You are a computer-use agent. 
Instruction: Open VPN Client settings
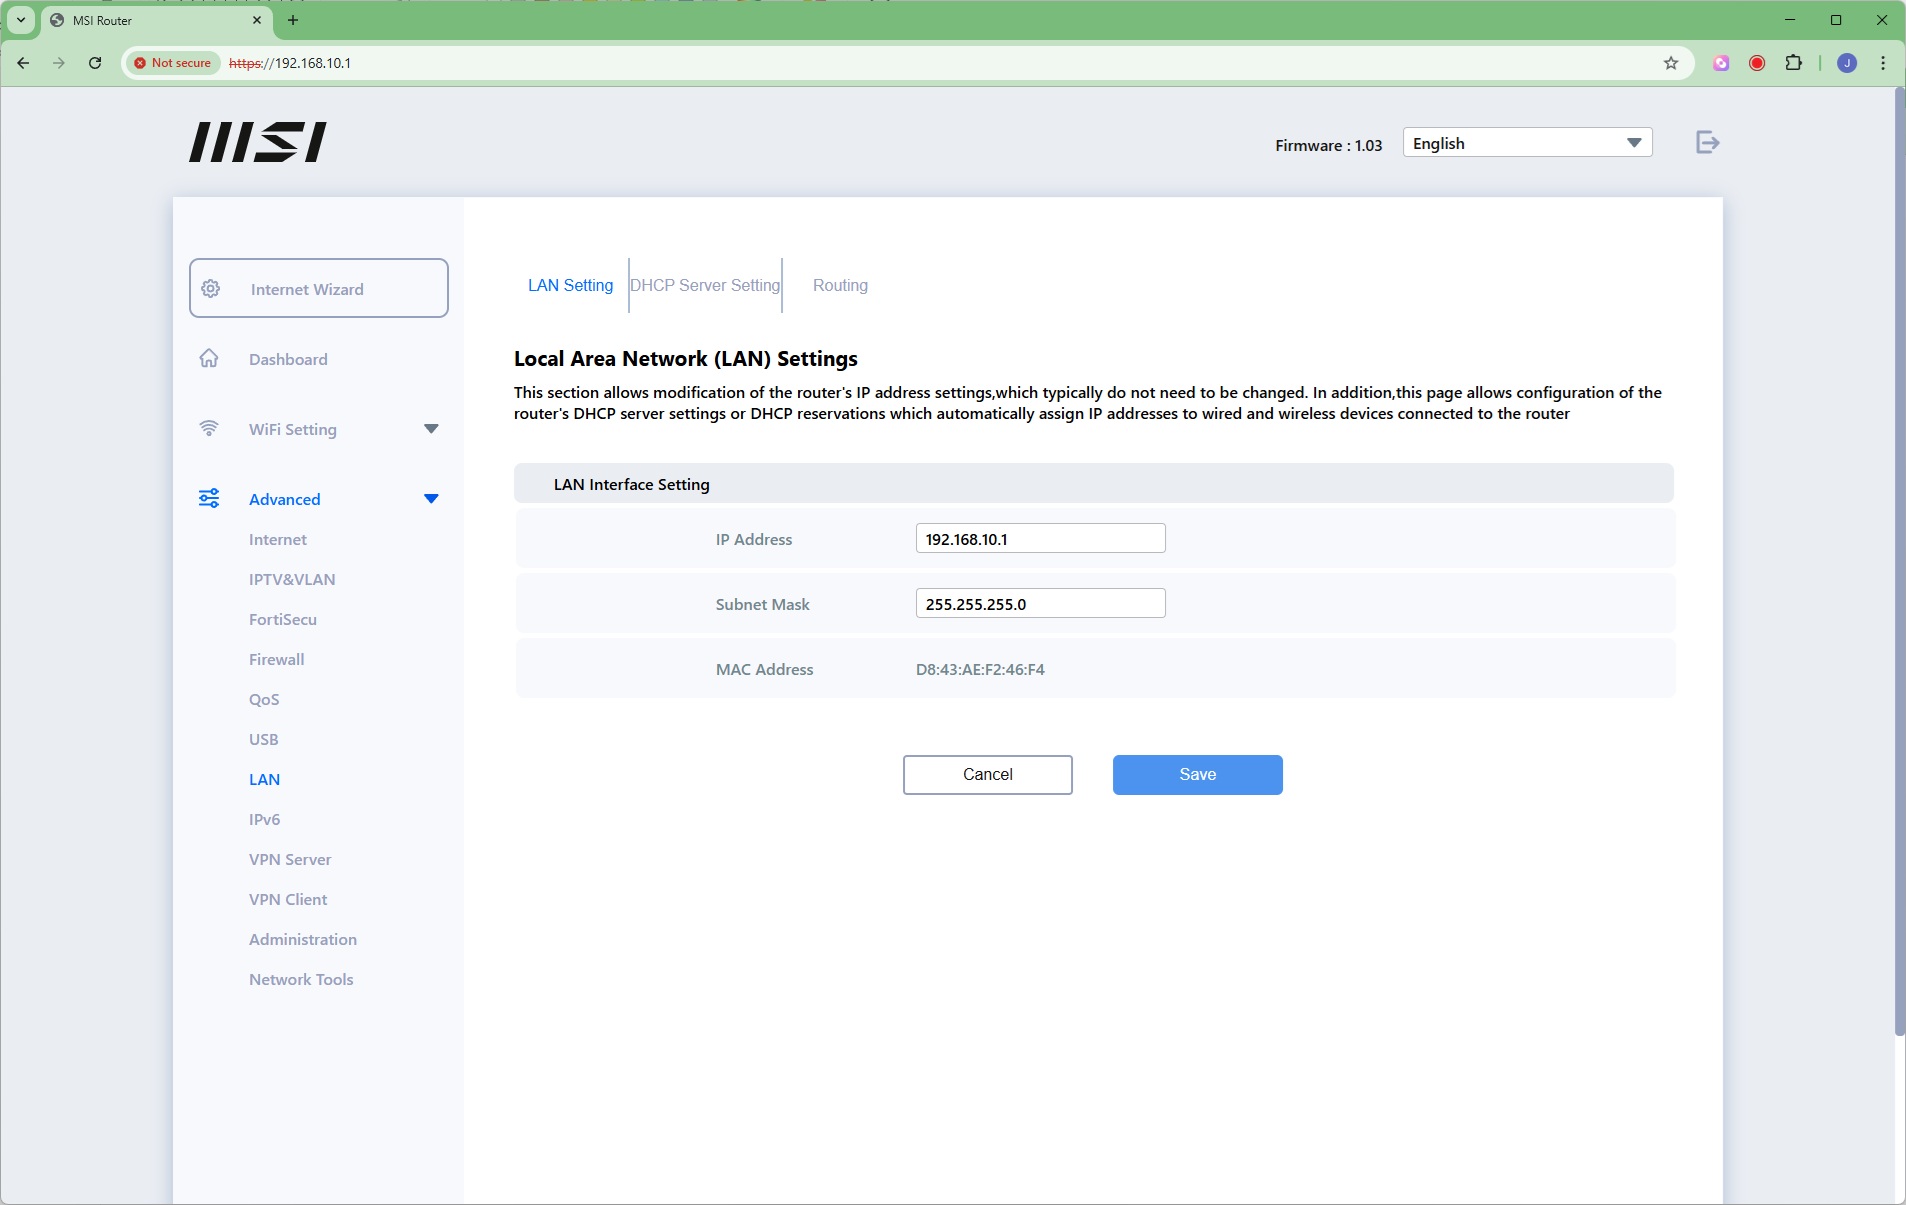click(288, 899)
